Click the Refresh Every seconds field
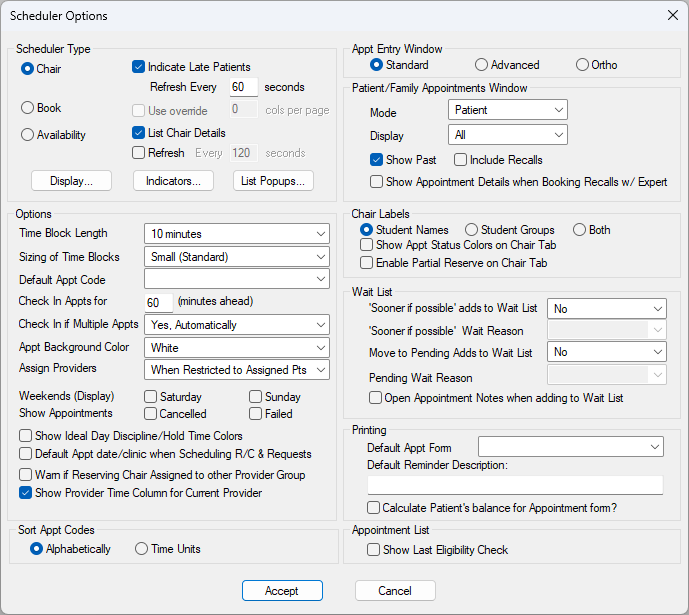Image resolution: width=689 pixels, height=615 pixels. [244, 87]
